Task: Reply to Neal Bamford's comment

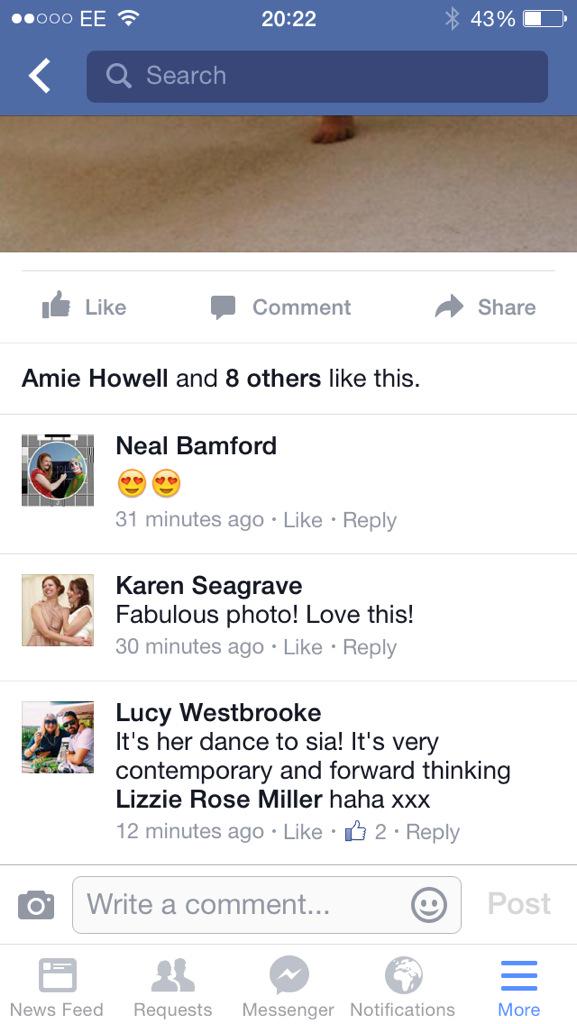Action: 369,520
